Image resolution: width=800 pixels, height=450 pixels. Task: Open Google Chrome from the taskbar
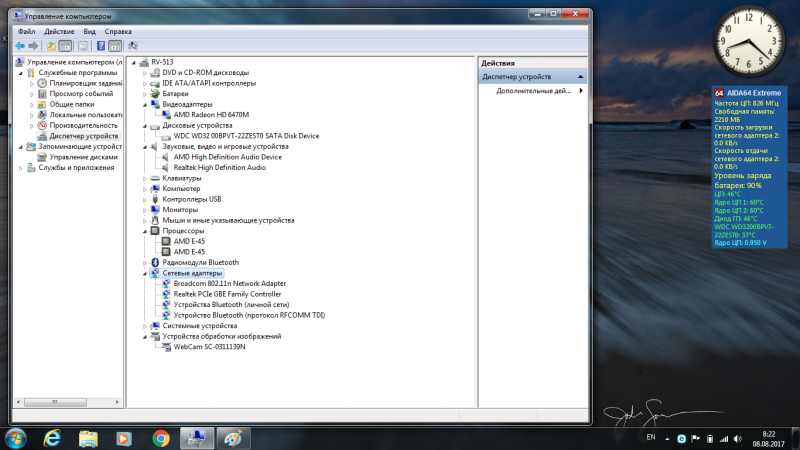pyautogui.click(x=160, y=437)
